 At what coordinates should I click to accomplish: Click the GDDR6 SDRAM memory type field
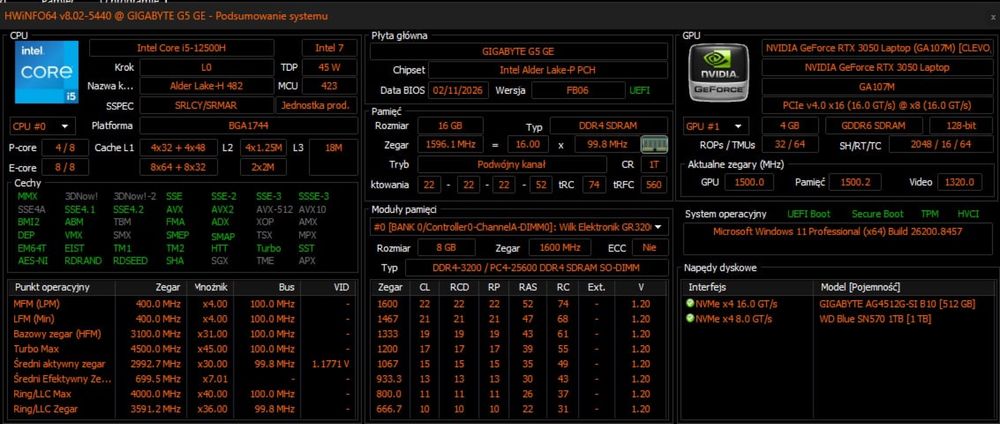[x=873, y=126]
